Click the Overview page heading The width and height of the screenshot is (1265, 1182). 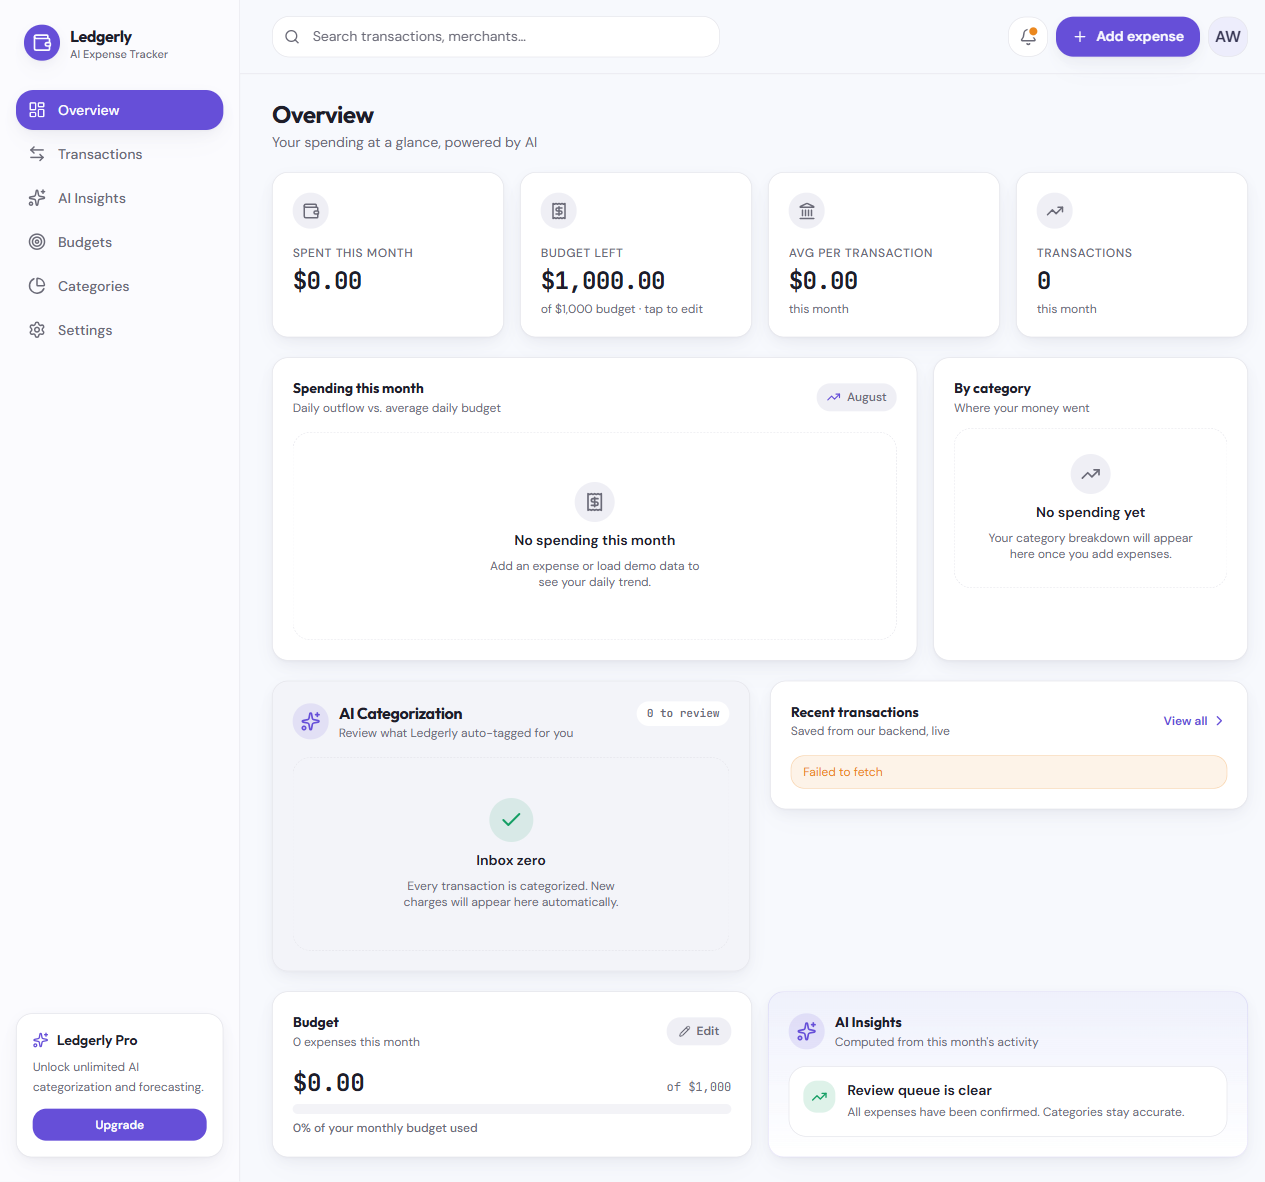pos(323,115)
